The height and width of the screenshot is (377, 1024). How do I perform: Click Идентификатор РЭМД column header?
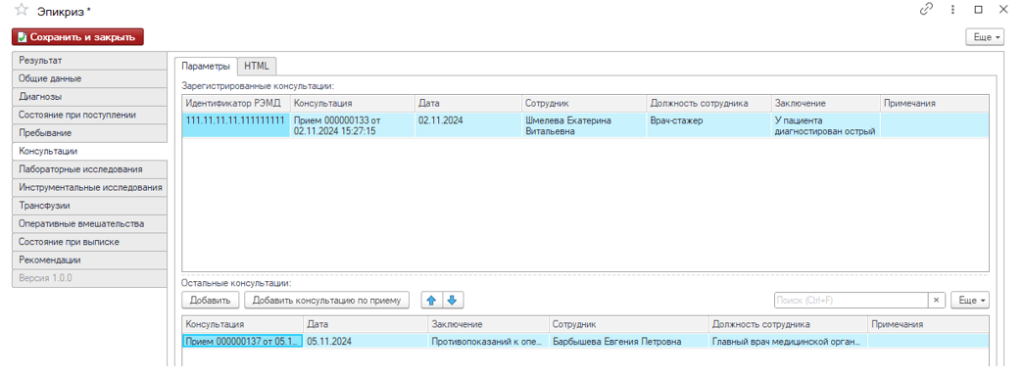pyautogui.click(x=236, y=103)
